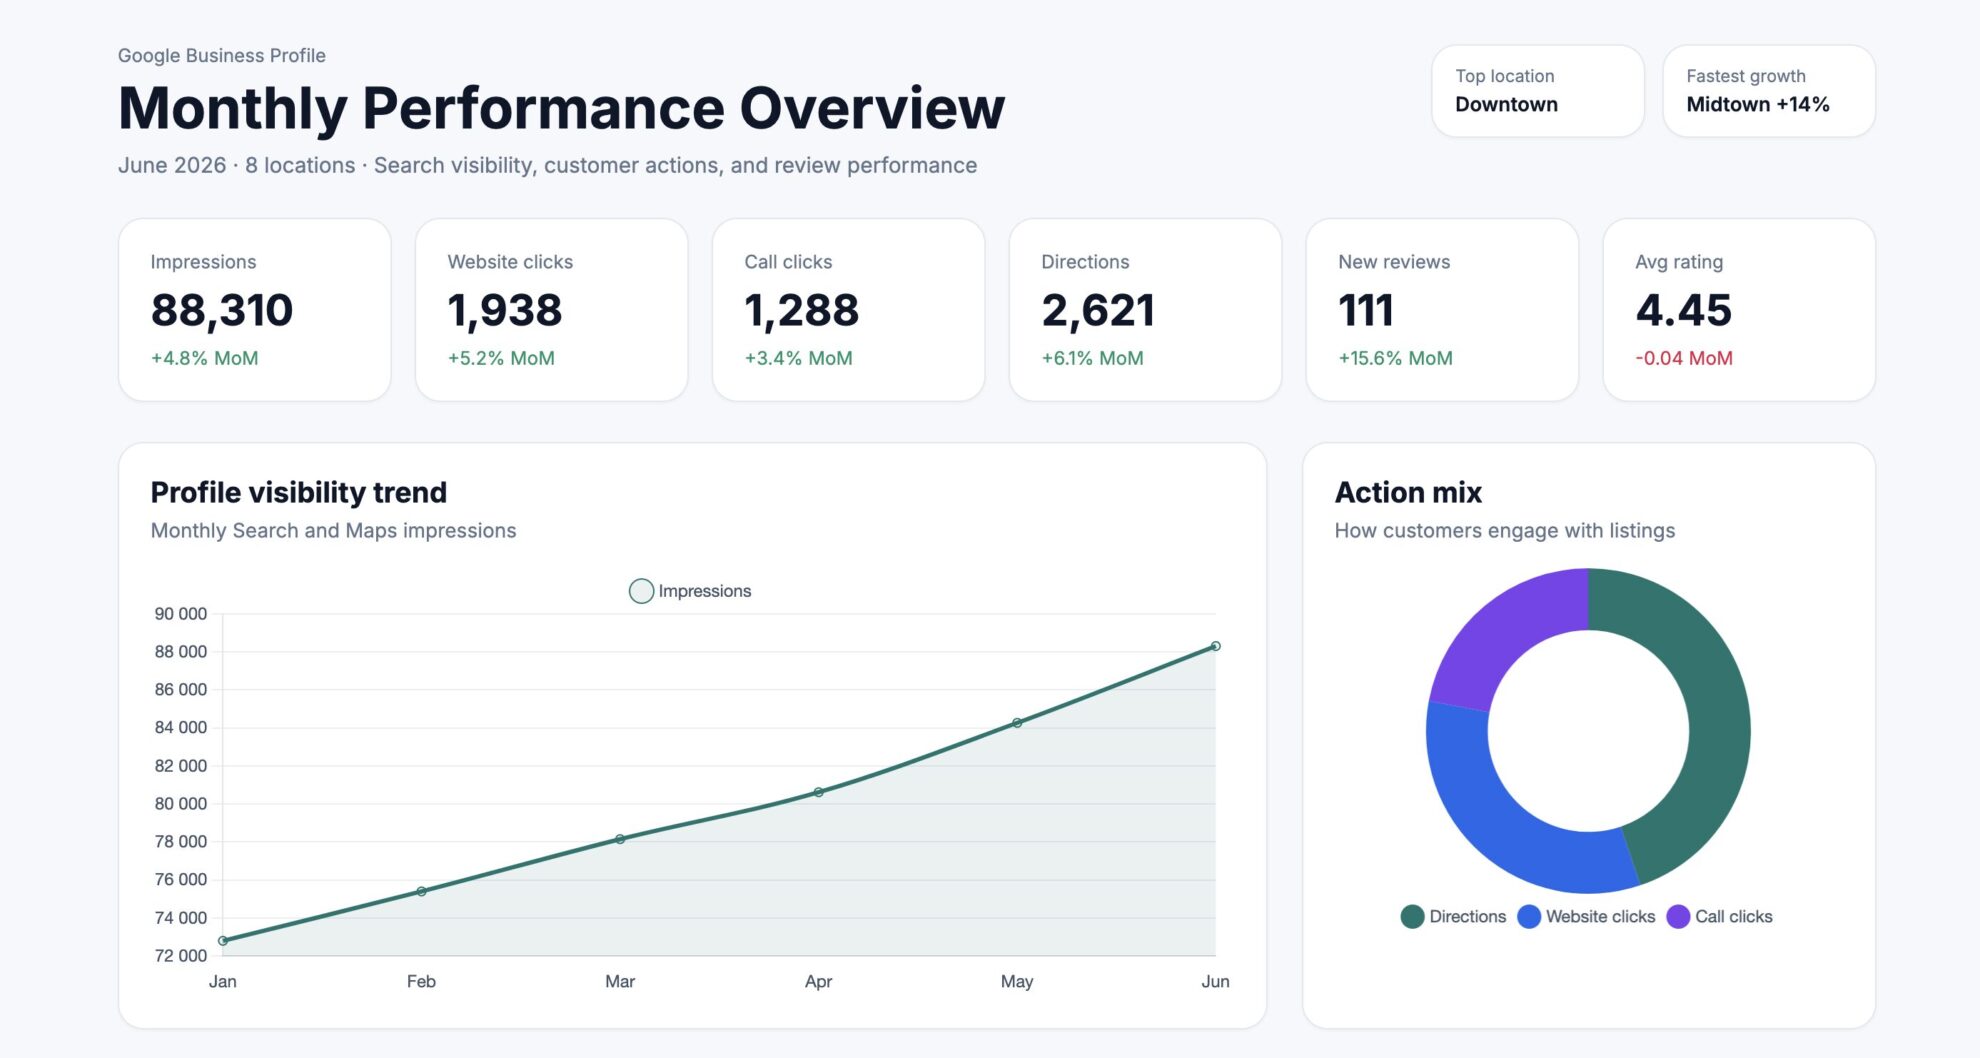Click the 'Monthly Performance Overview' heading

click(x=562, y=108)
